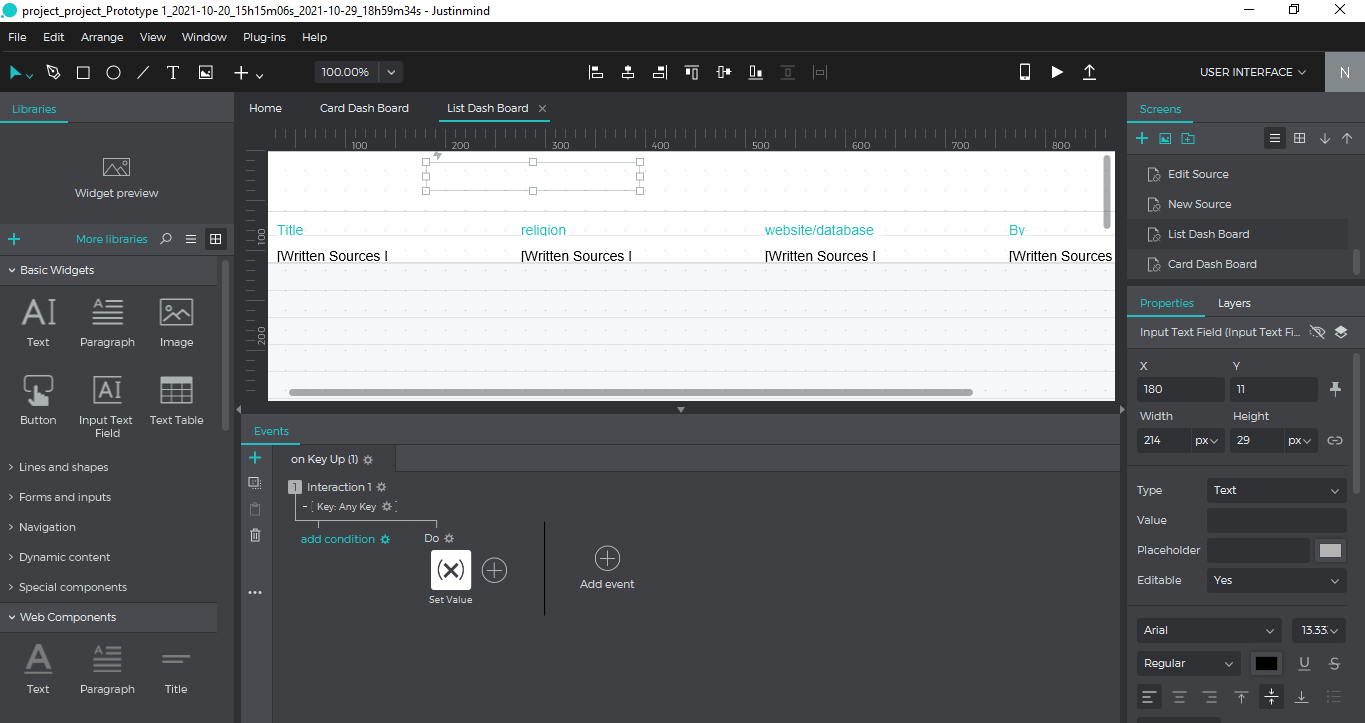Open the zoom level dropdown

tap(391, 72)
